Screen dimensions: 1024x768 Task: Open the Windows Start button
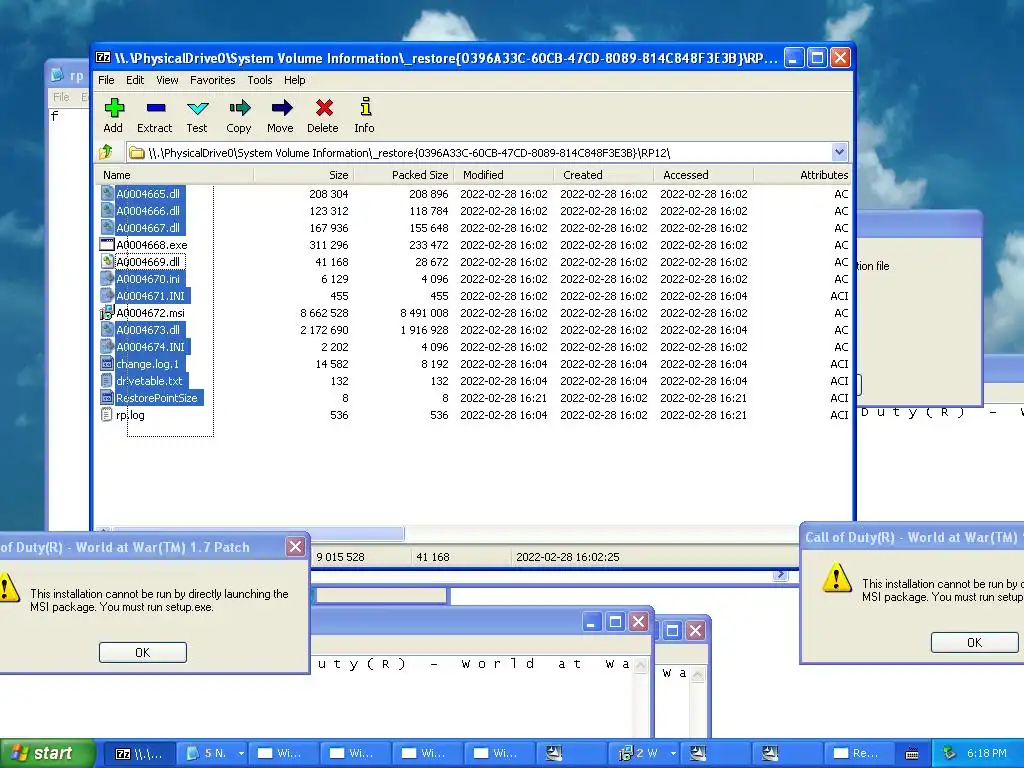[x=47, y=754]
